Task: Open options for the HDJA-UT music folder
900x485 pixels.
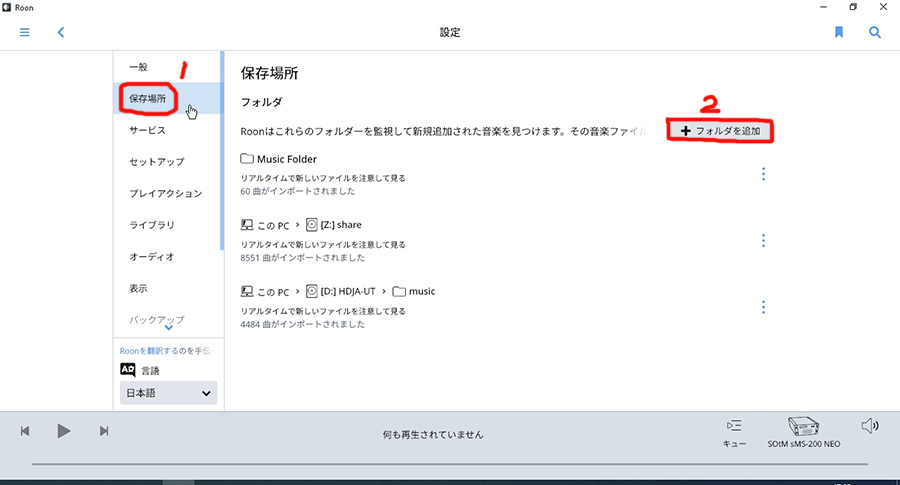Action: (763, 307)
